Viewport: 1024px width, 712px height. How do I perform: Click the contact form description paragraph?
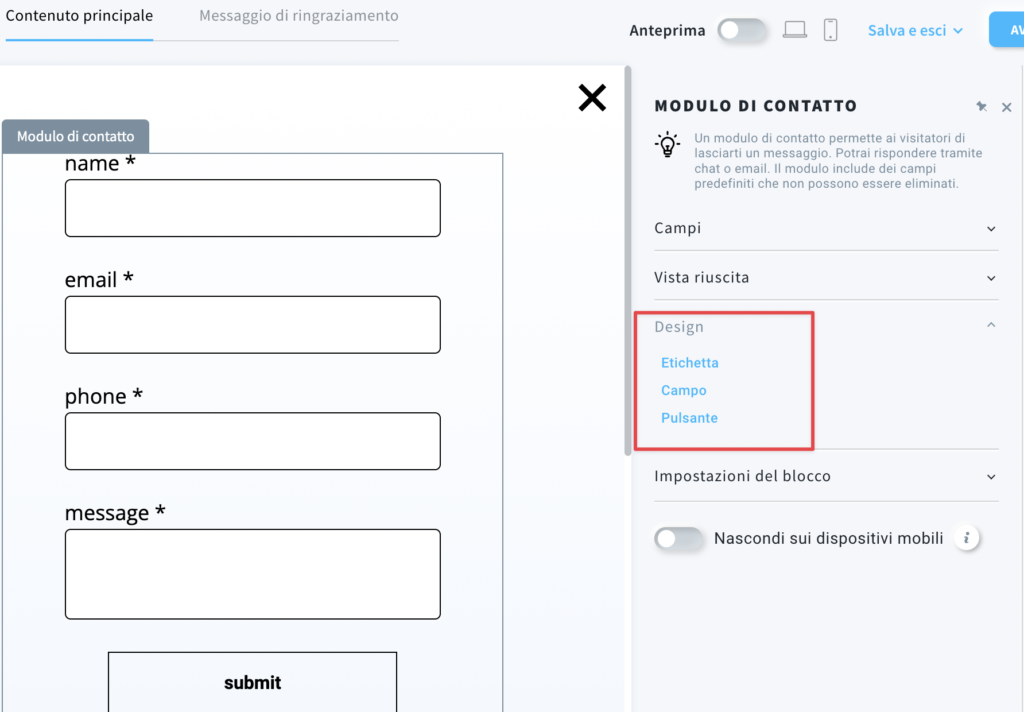839,161
